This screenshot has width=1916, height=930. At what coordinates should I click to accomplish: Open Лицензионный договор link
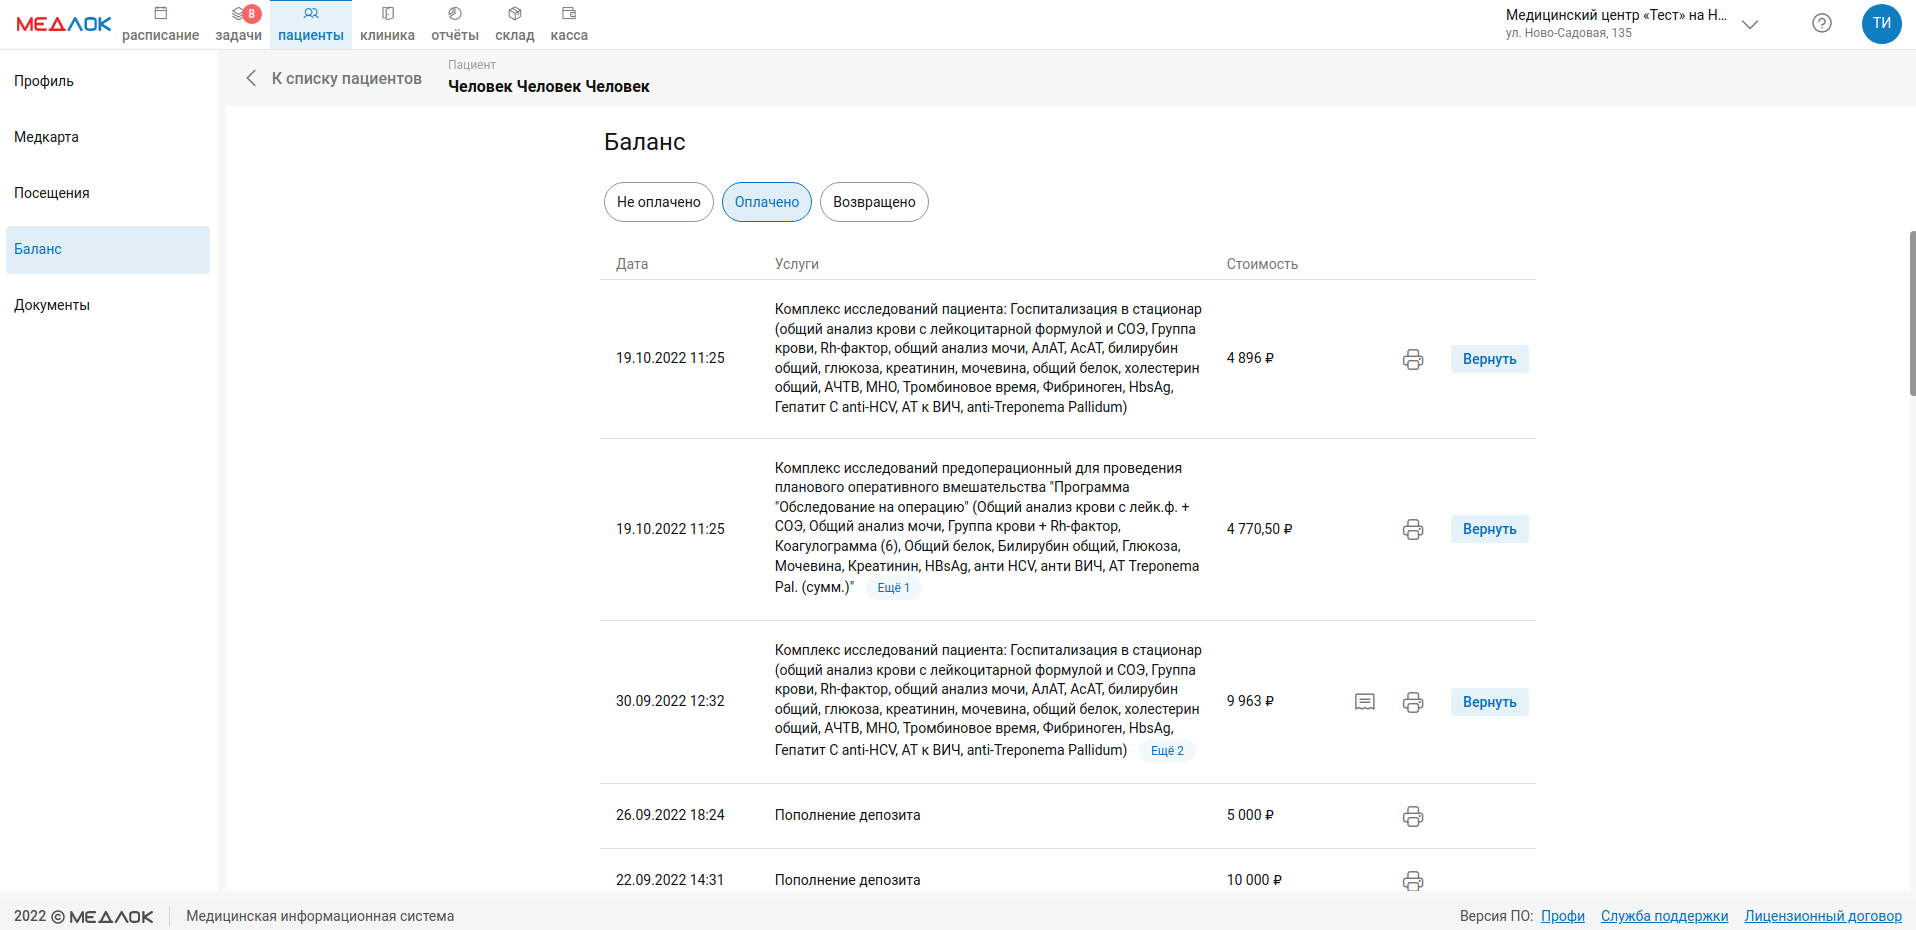(x=1823, y=916)
